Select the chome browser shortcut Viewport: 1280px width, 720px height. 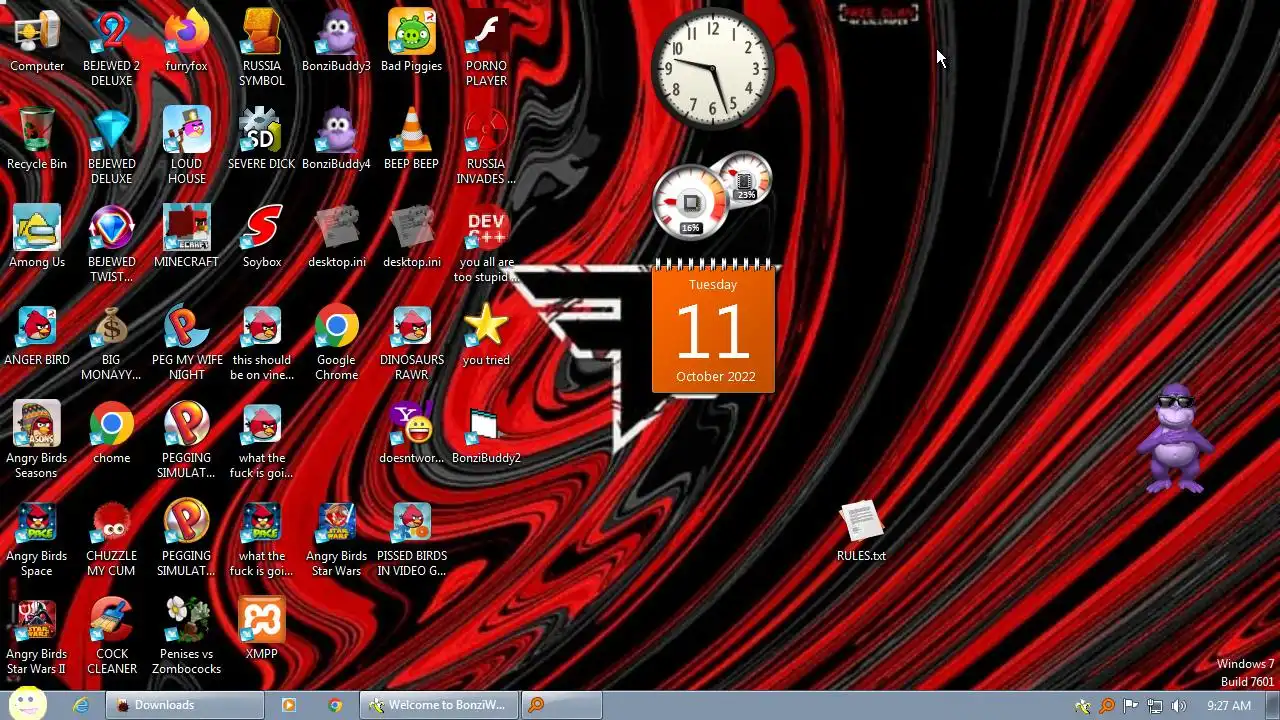point(112,433)
